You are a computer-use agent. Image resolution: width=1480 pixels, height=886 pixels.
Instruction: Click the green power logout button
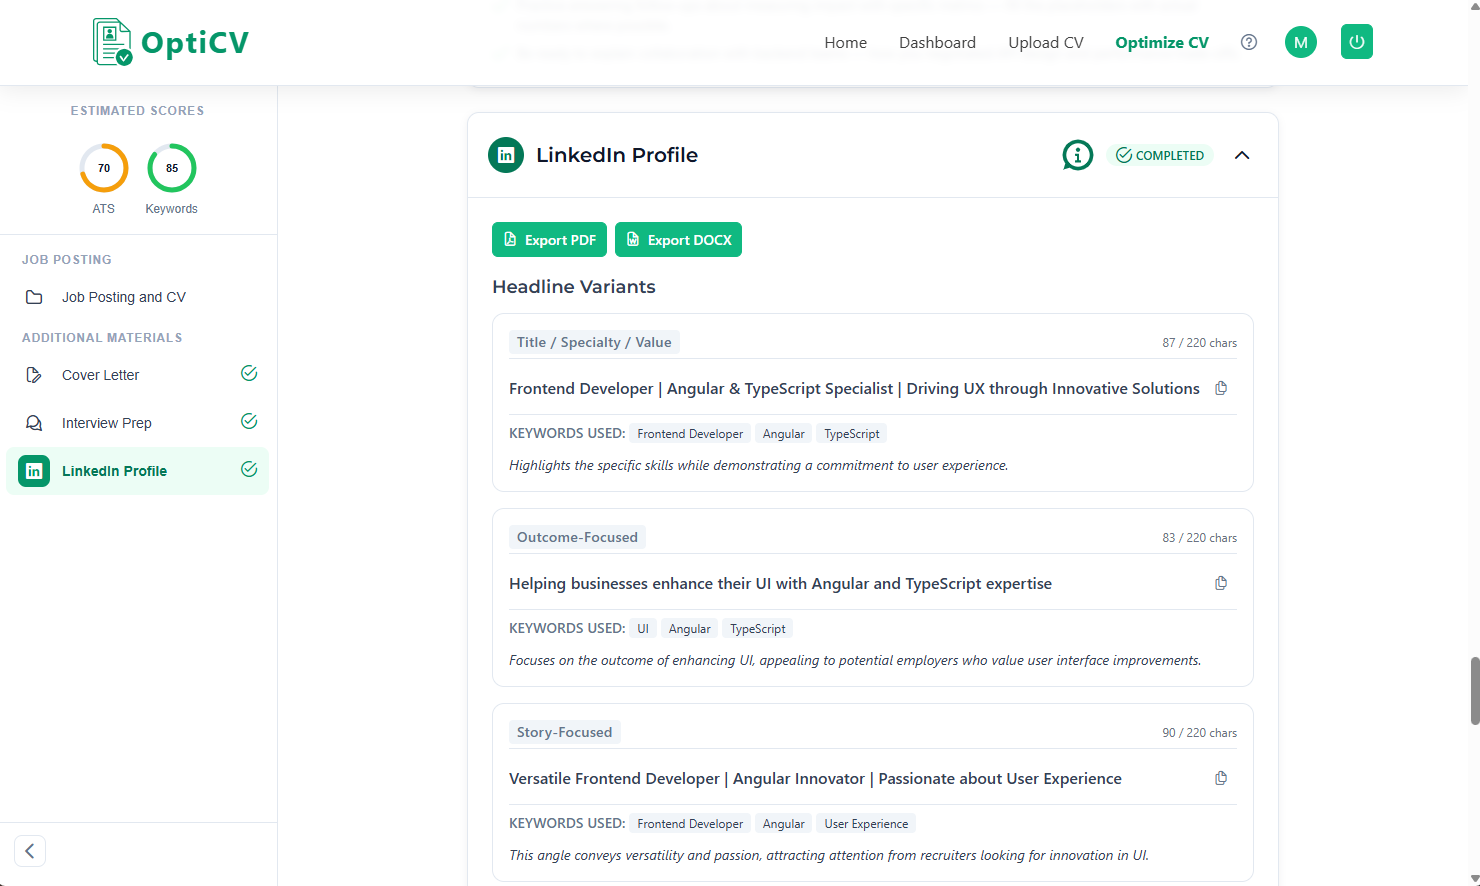tap(1357, 42)
